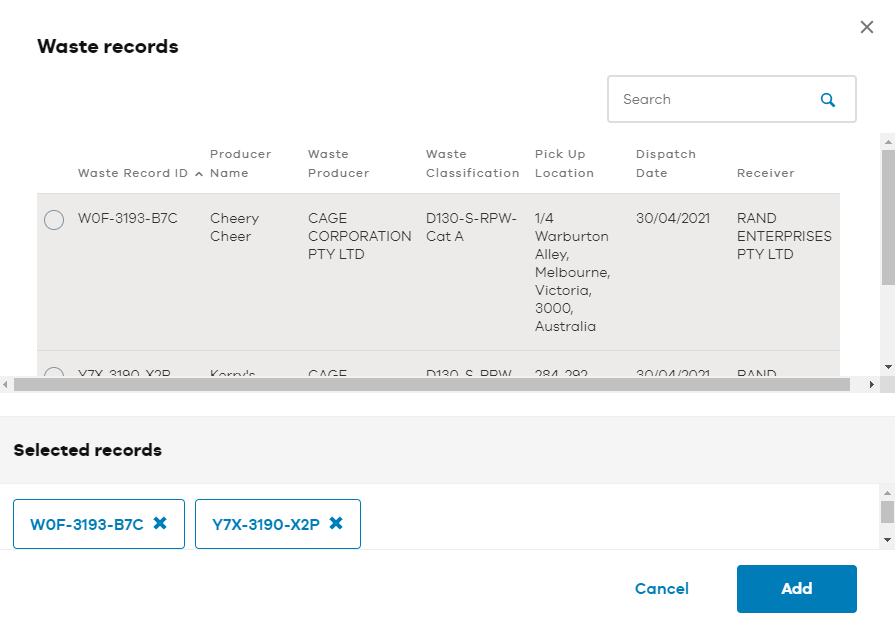Screen dimensions: 895x632
Task: Sort by Dispatch Date column header
Action: pos(666,163)
